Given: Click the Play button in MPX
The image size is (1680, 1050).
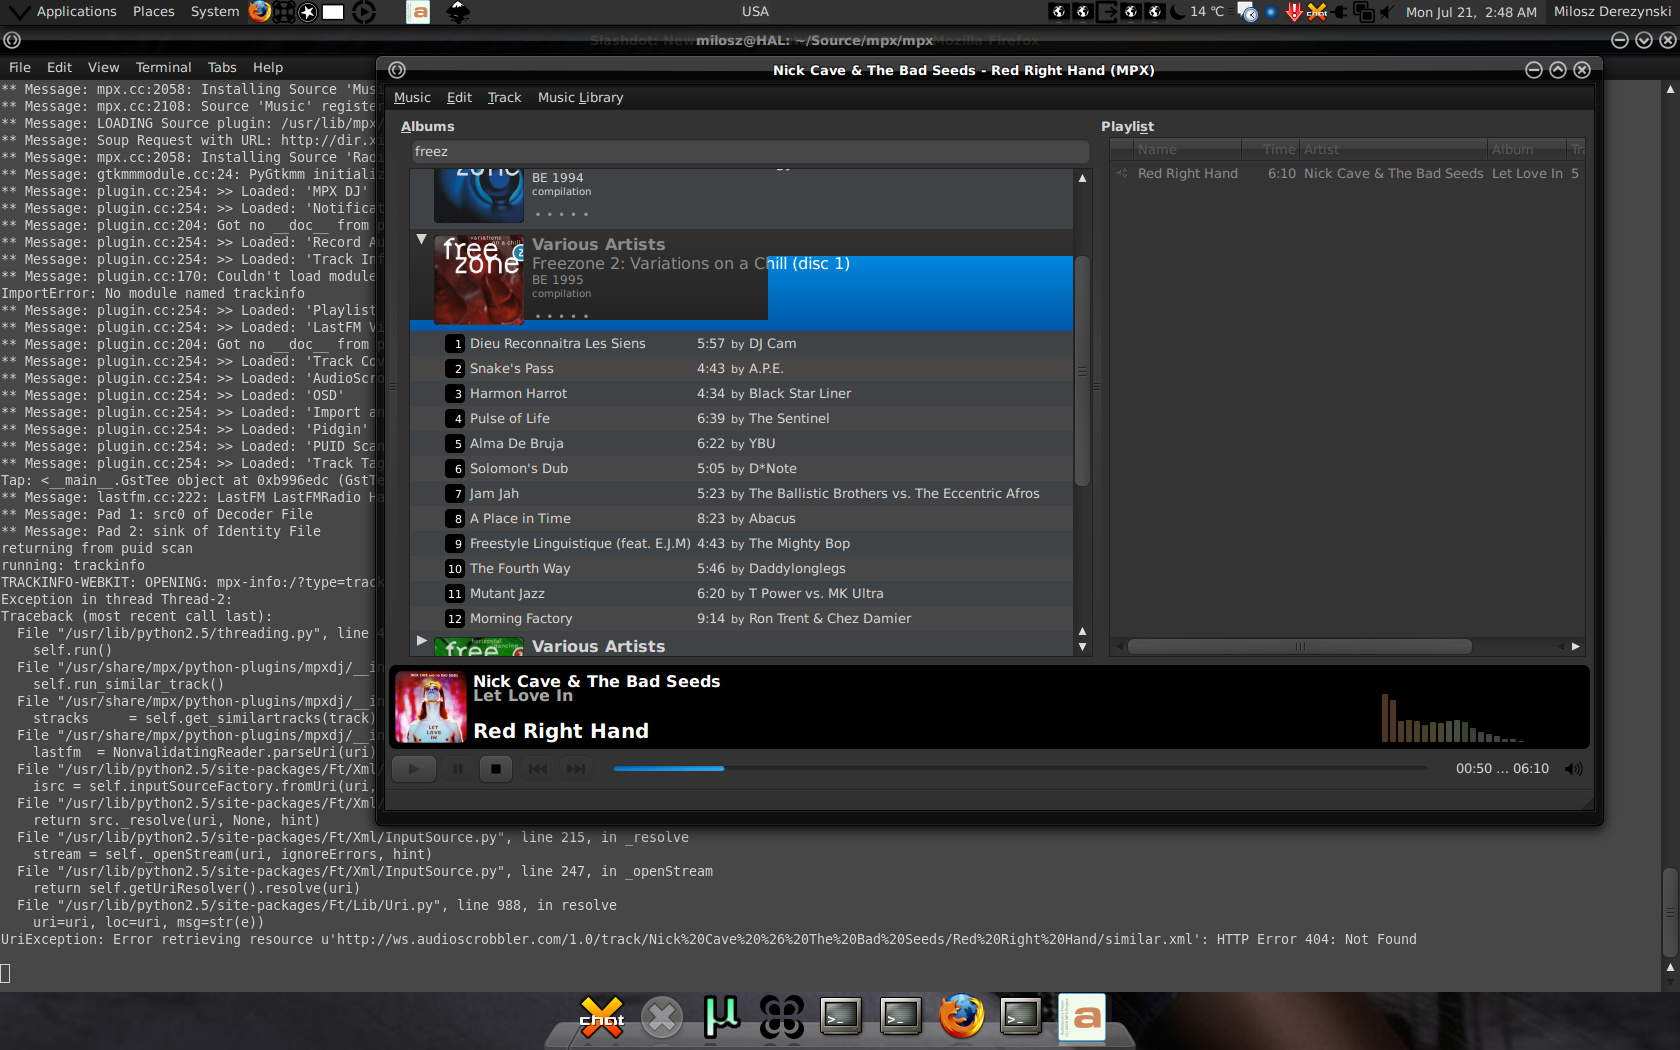Looking at the screenshot, I should tap(414, 769).
